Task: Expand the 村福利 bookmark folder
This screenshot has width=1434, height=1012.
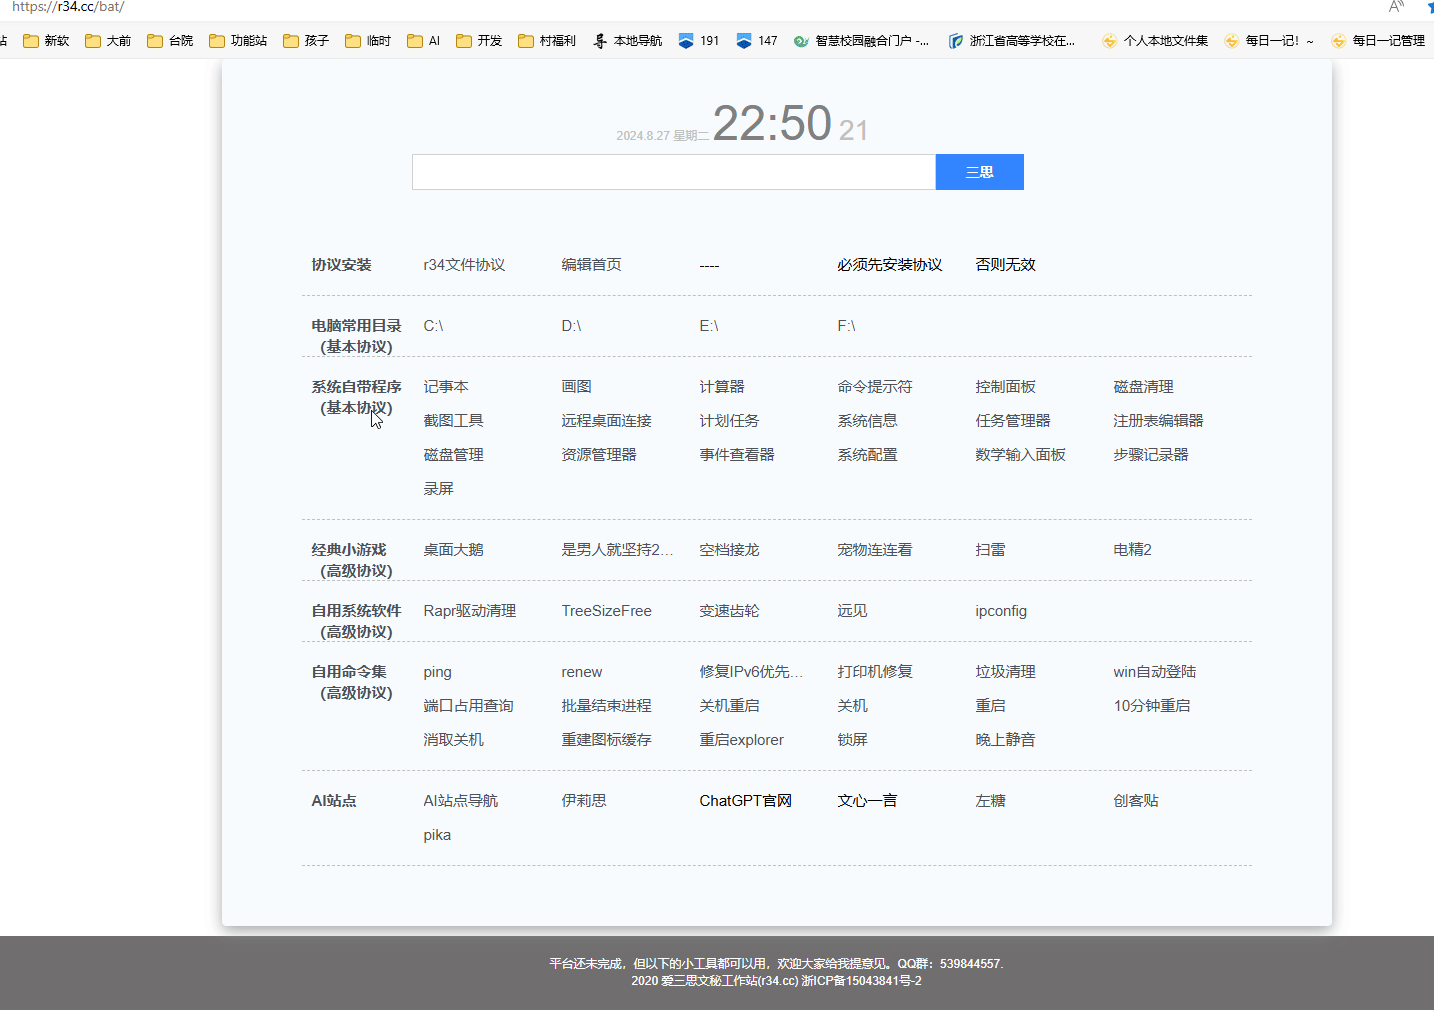Action: [x=547, y=41]
